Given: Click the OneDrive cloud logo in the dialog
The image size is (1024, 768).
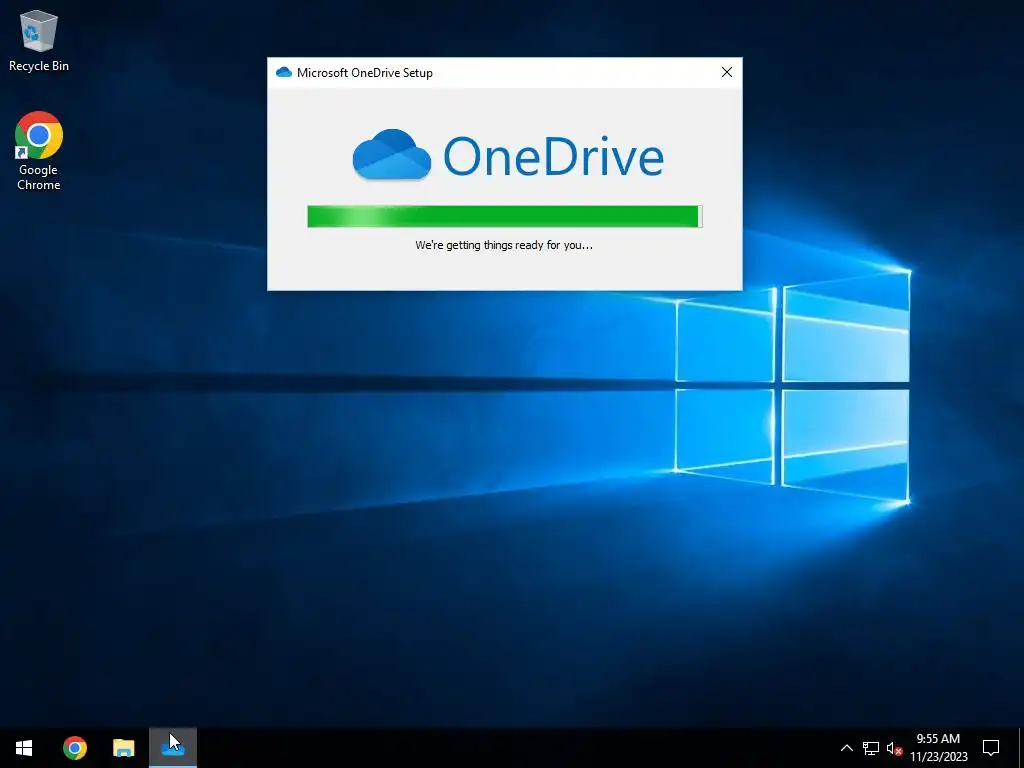Looking at the screenshot, I should tap(392, 155).
